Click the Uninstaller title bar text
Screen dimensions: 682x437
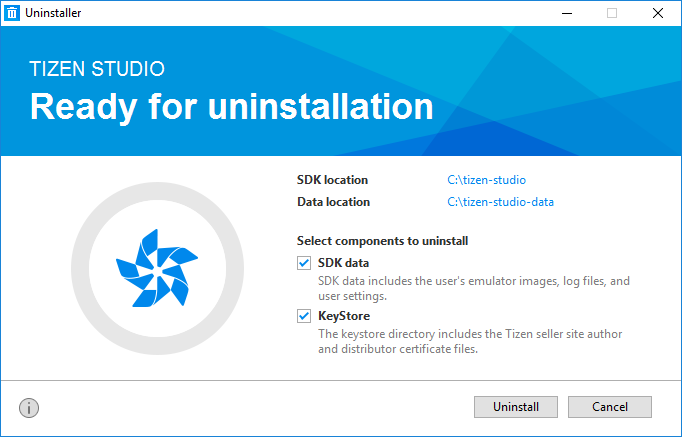point(53,13)
